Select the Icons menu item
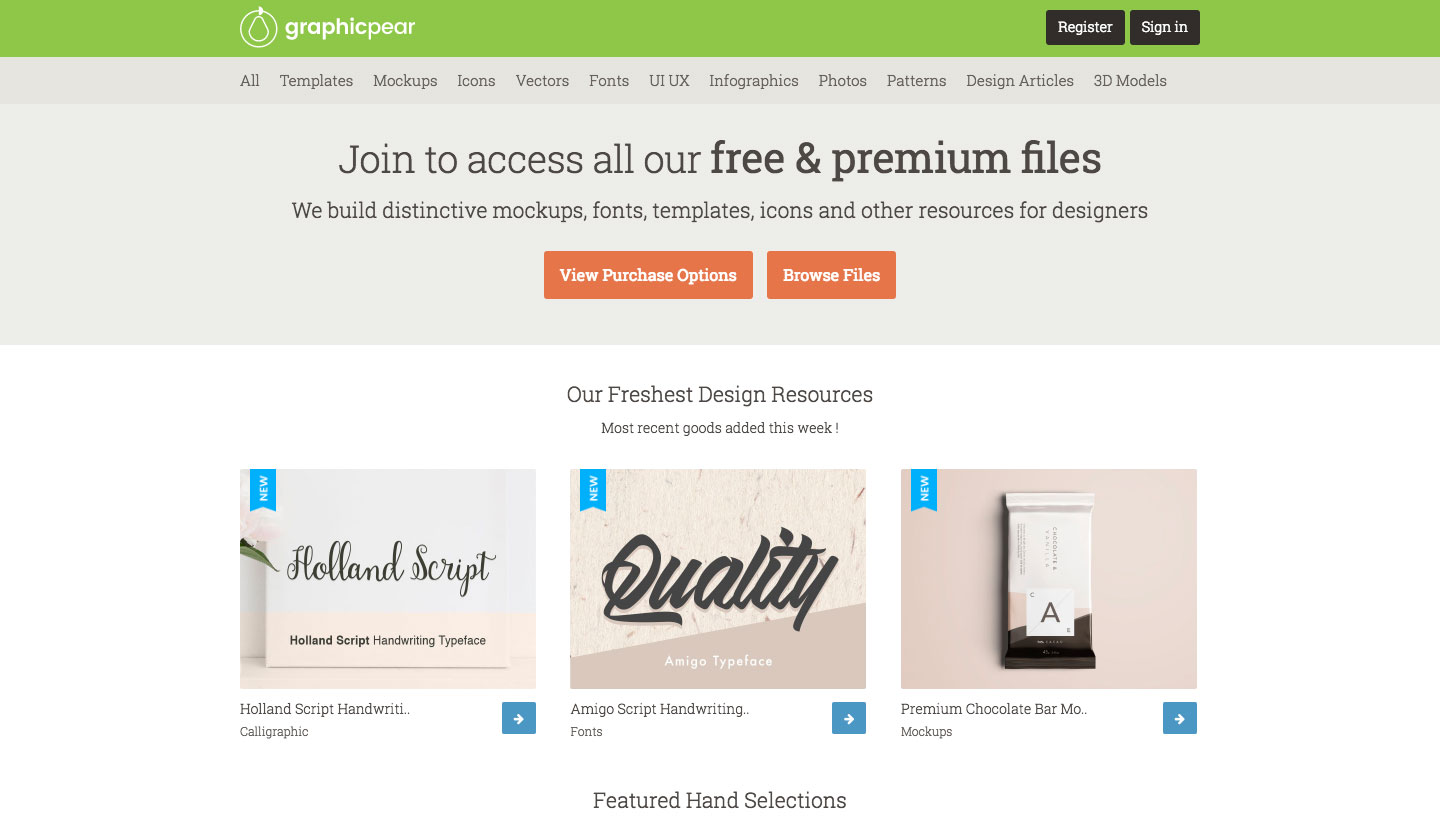Image resolution: width=1440 pixels, height=825 pixels. pos(476,81)
